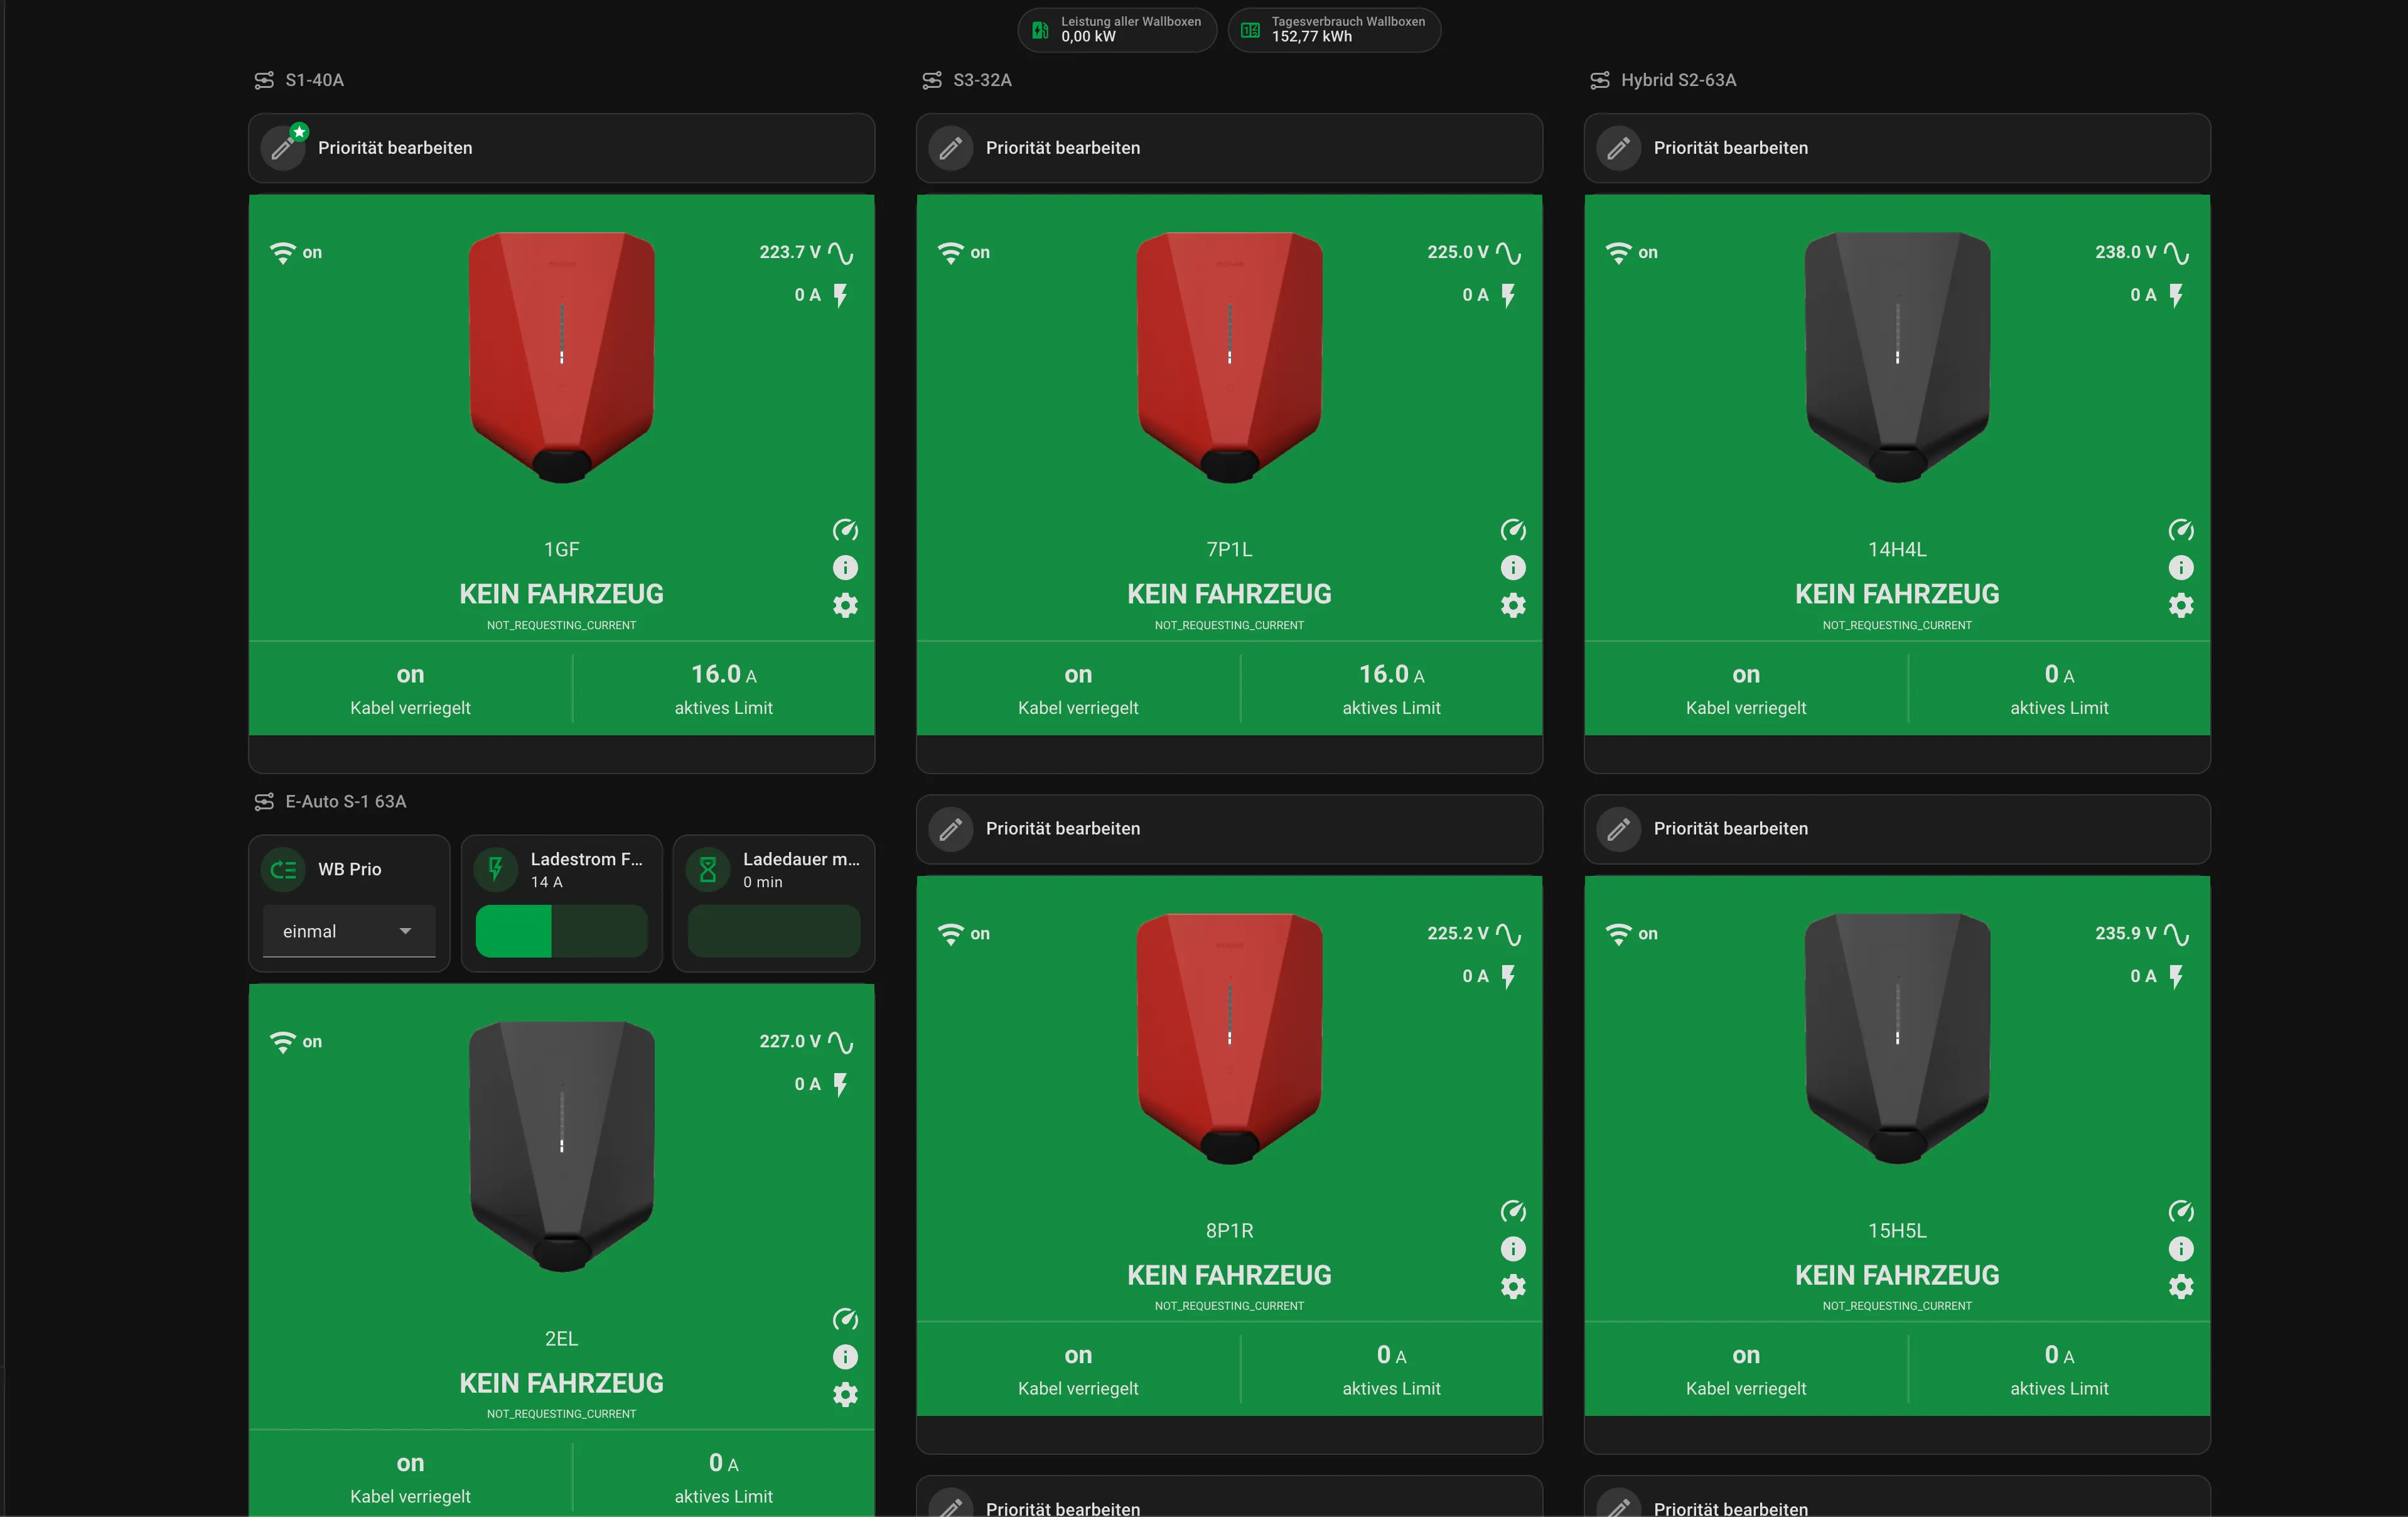Viewport: 2408px width, 1517px height.
Task: Edit priority above 14H4L wallbox
Action: (x=1897, y=148)
